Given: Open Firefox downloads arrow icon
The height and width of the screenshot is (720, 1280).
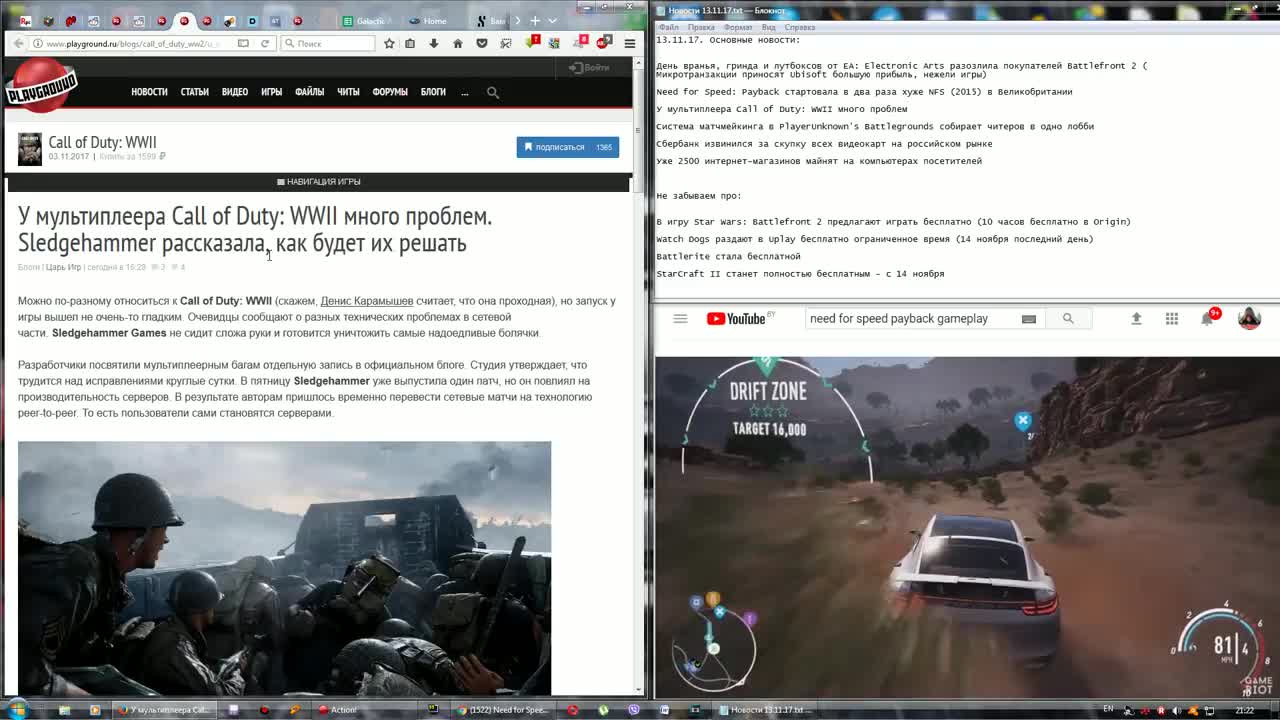Looking at the screenshot, I should pos(434,43).
